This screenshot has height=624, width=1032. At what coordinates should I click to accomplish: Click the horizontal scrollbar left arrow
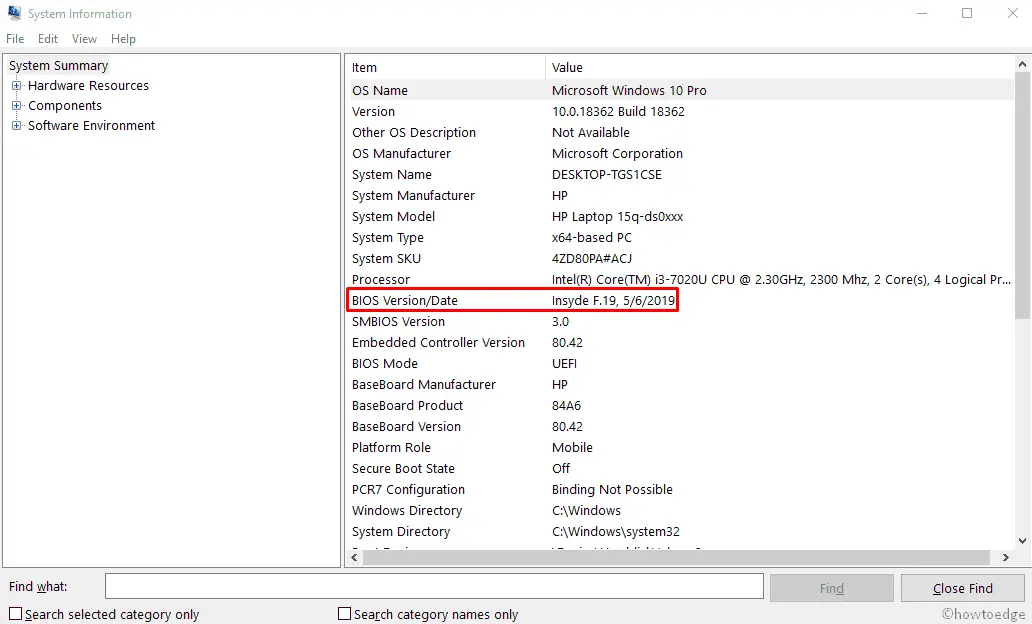tap(354, 557)
